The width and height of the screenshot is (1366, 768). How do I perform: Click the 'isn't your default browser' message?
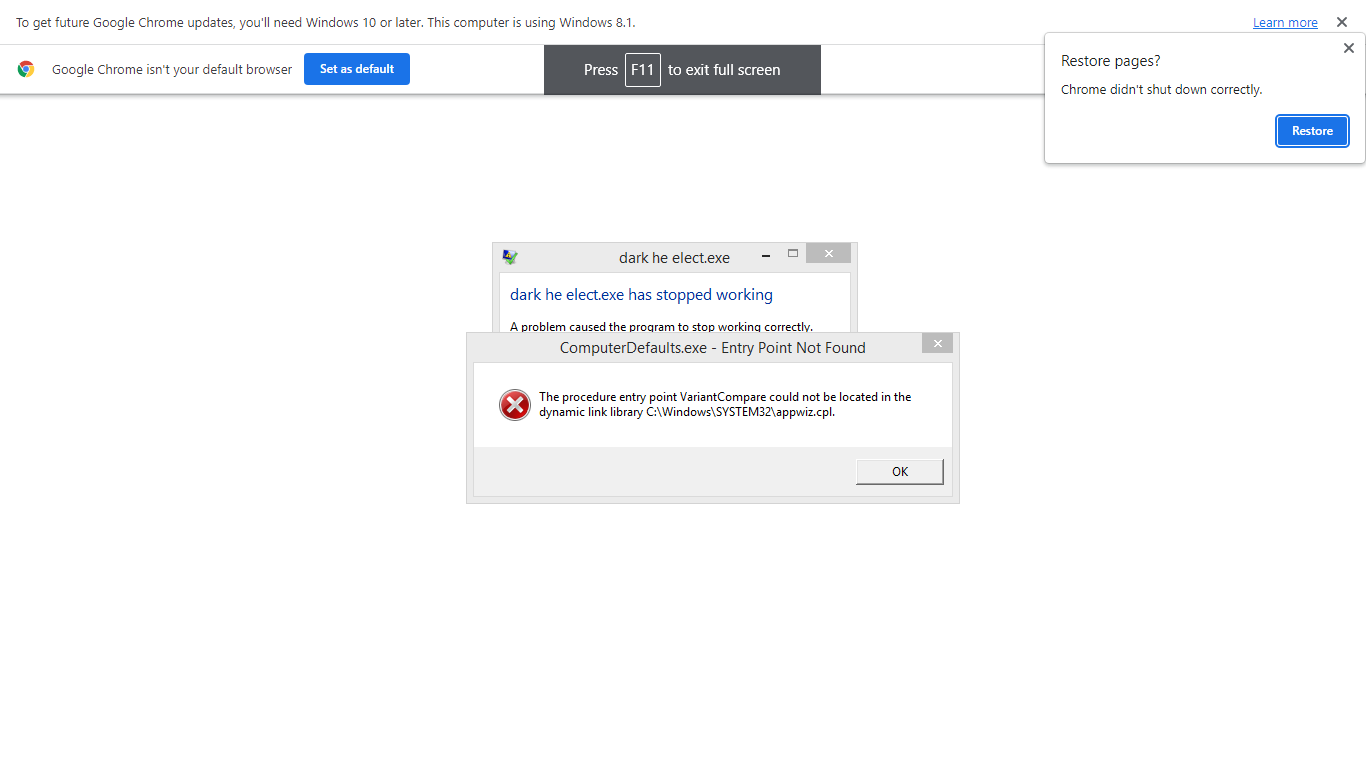(x=172, y=70)
